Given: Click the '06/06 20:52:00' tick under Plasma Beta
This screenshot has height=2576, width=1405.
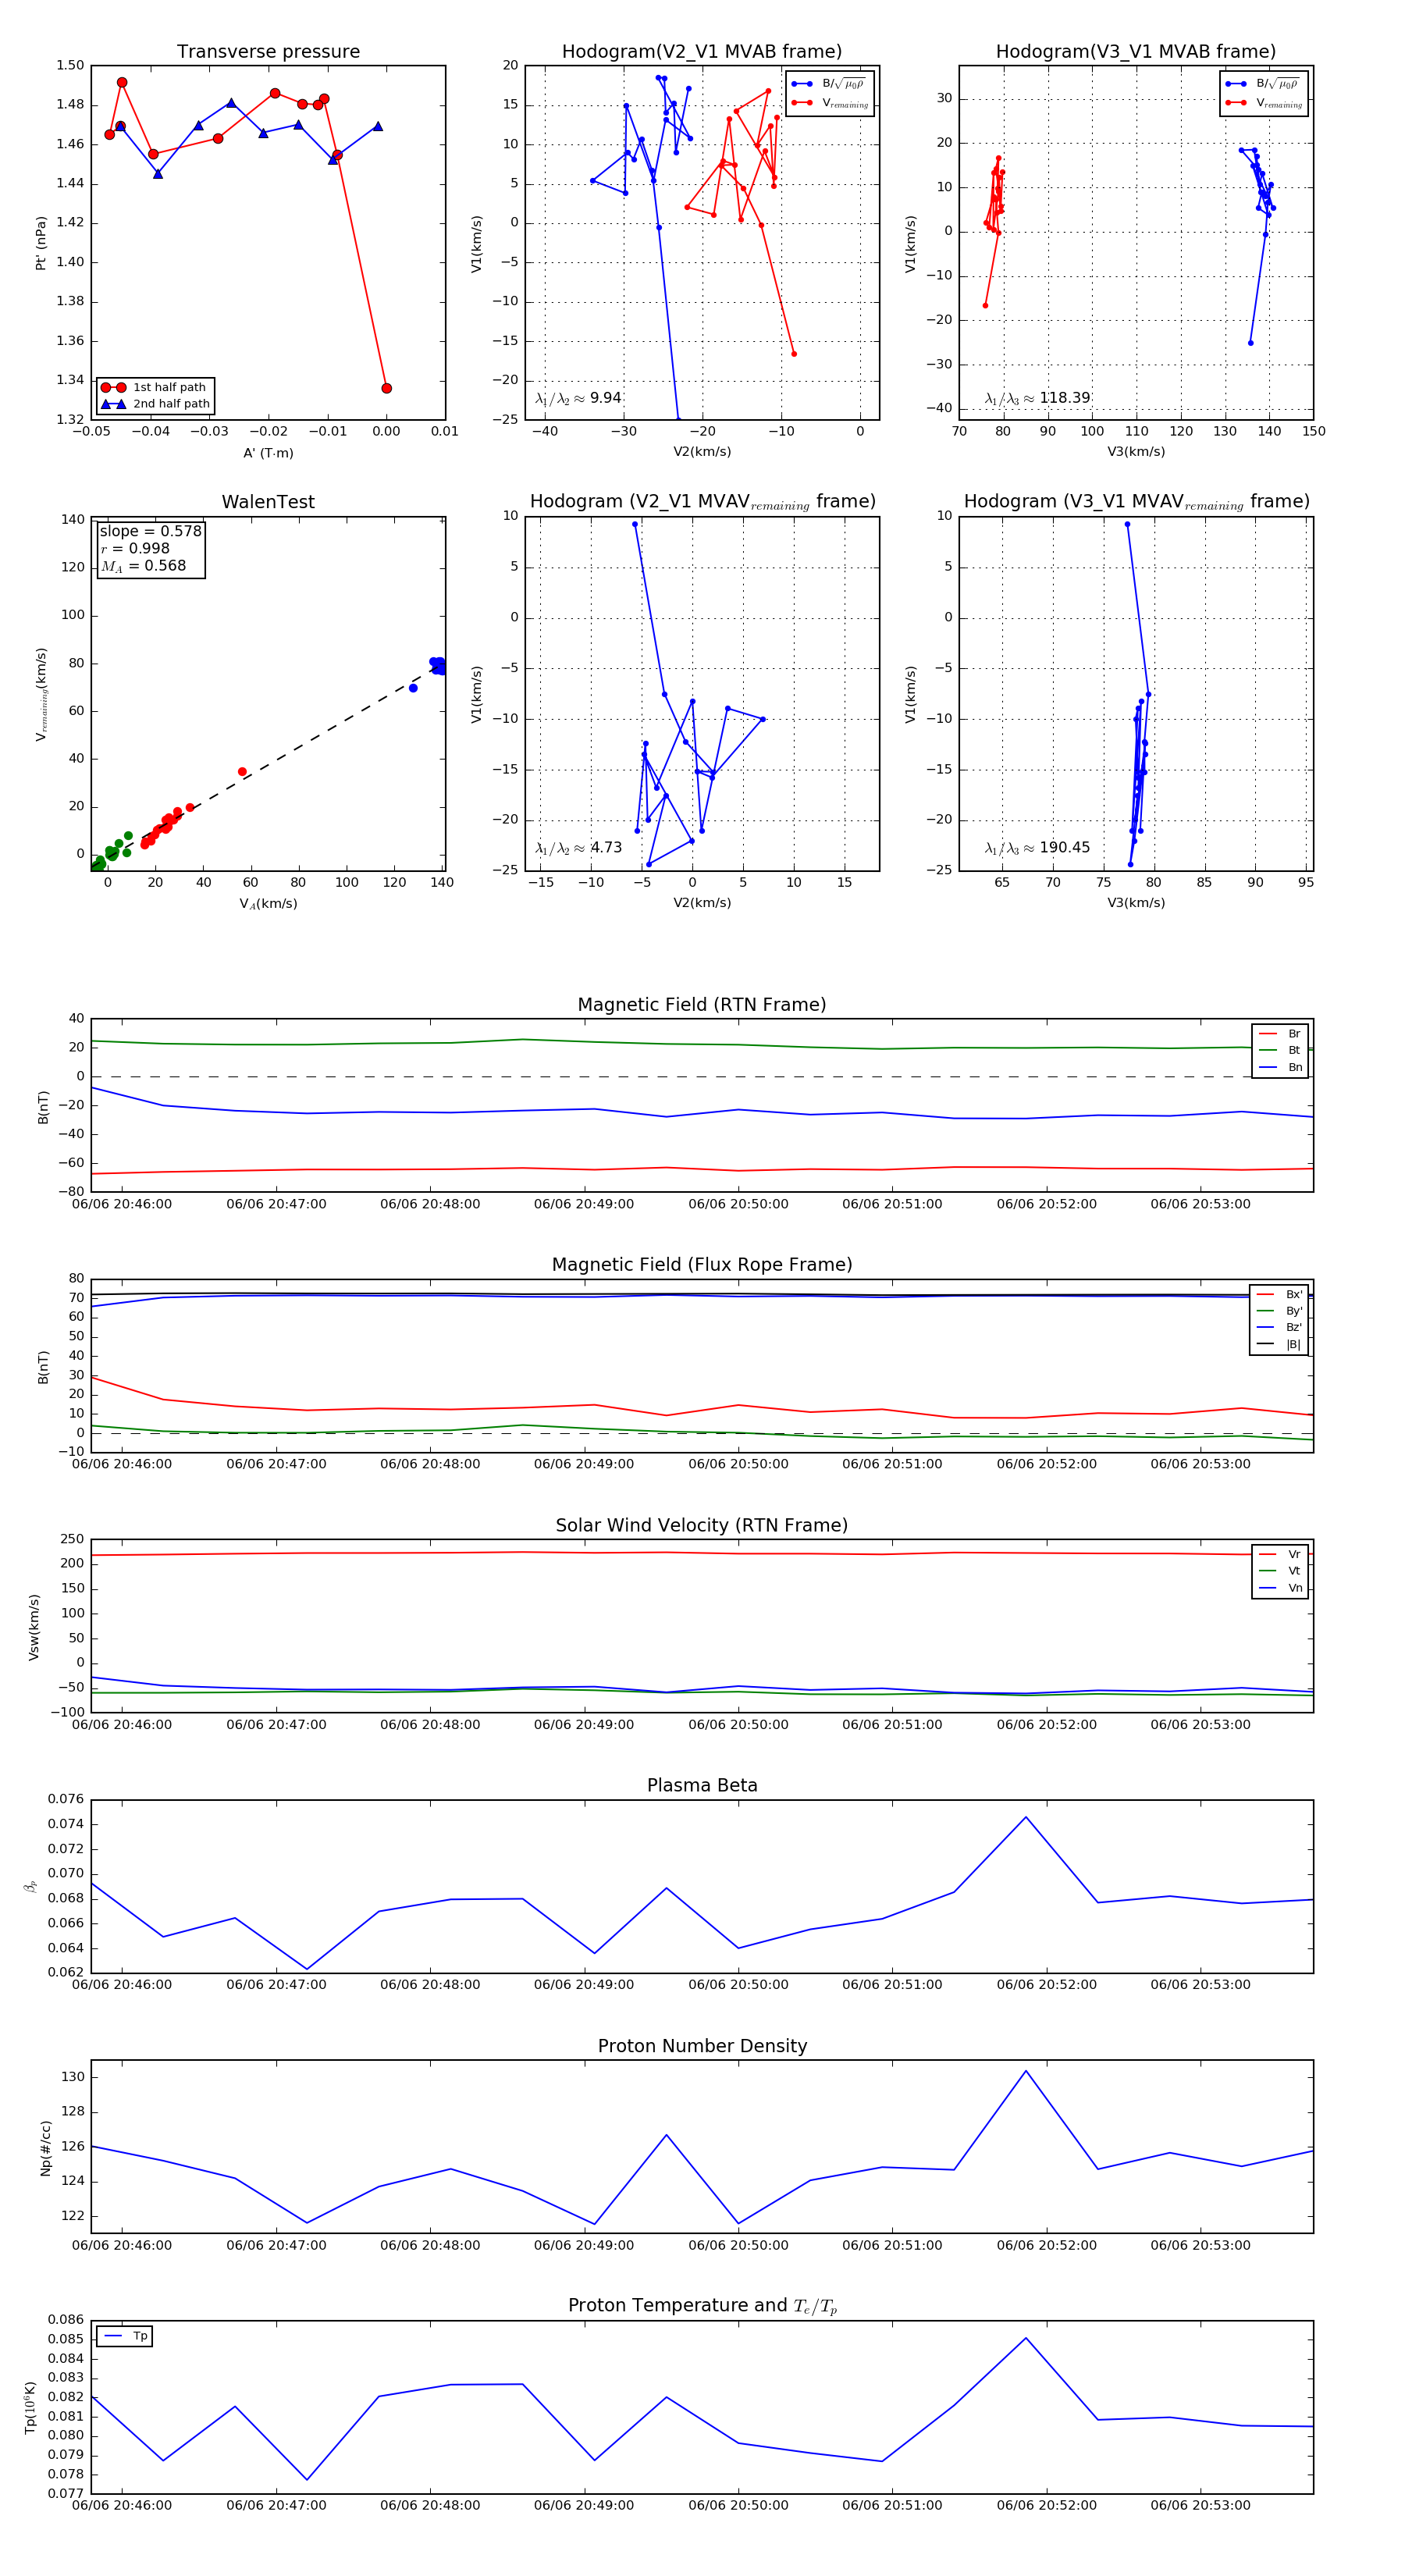Looking at the screenshot, I should [1046, 1985].
